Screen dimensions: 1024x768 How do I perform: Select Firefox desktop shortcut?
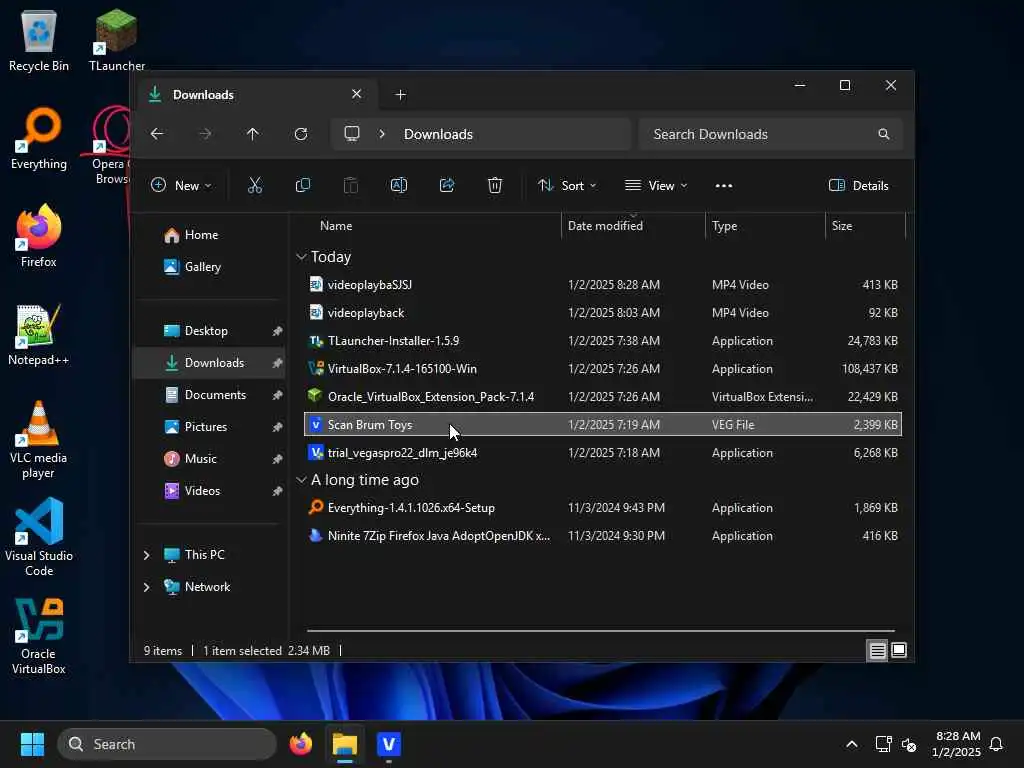pyautogui.click(x=39, y=236)
